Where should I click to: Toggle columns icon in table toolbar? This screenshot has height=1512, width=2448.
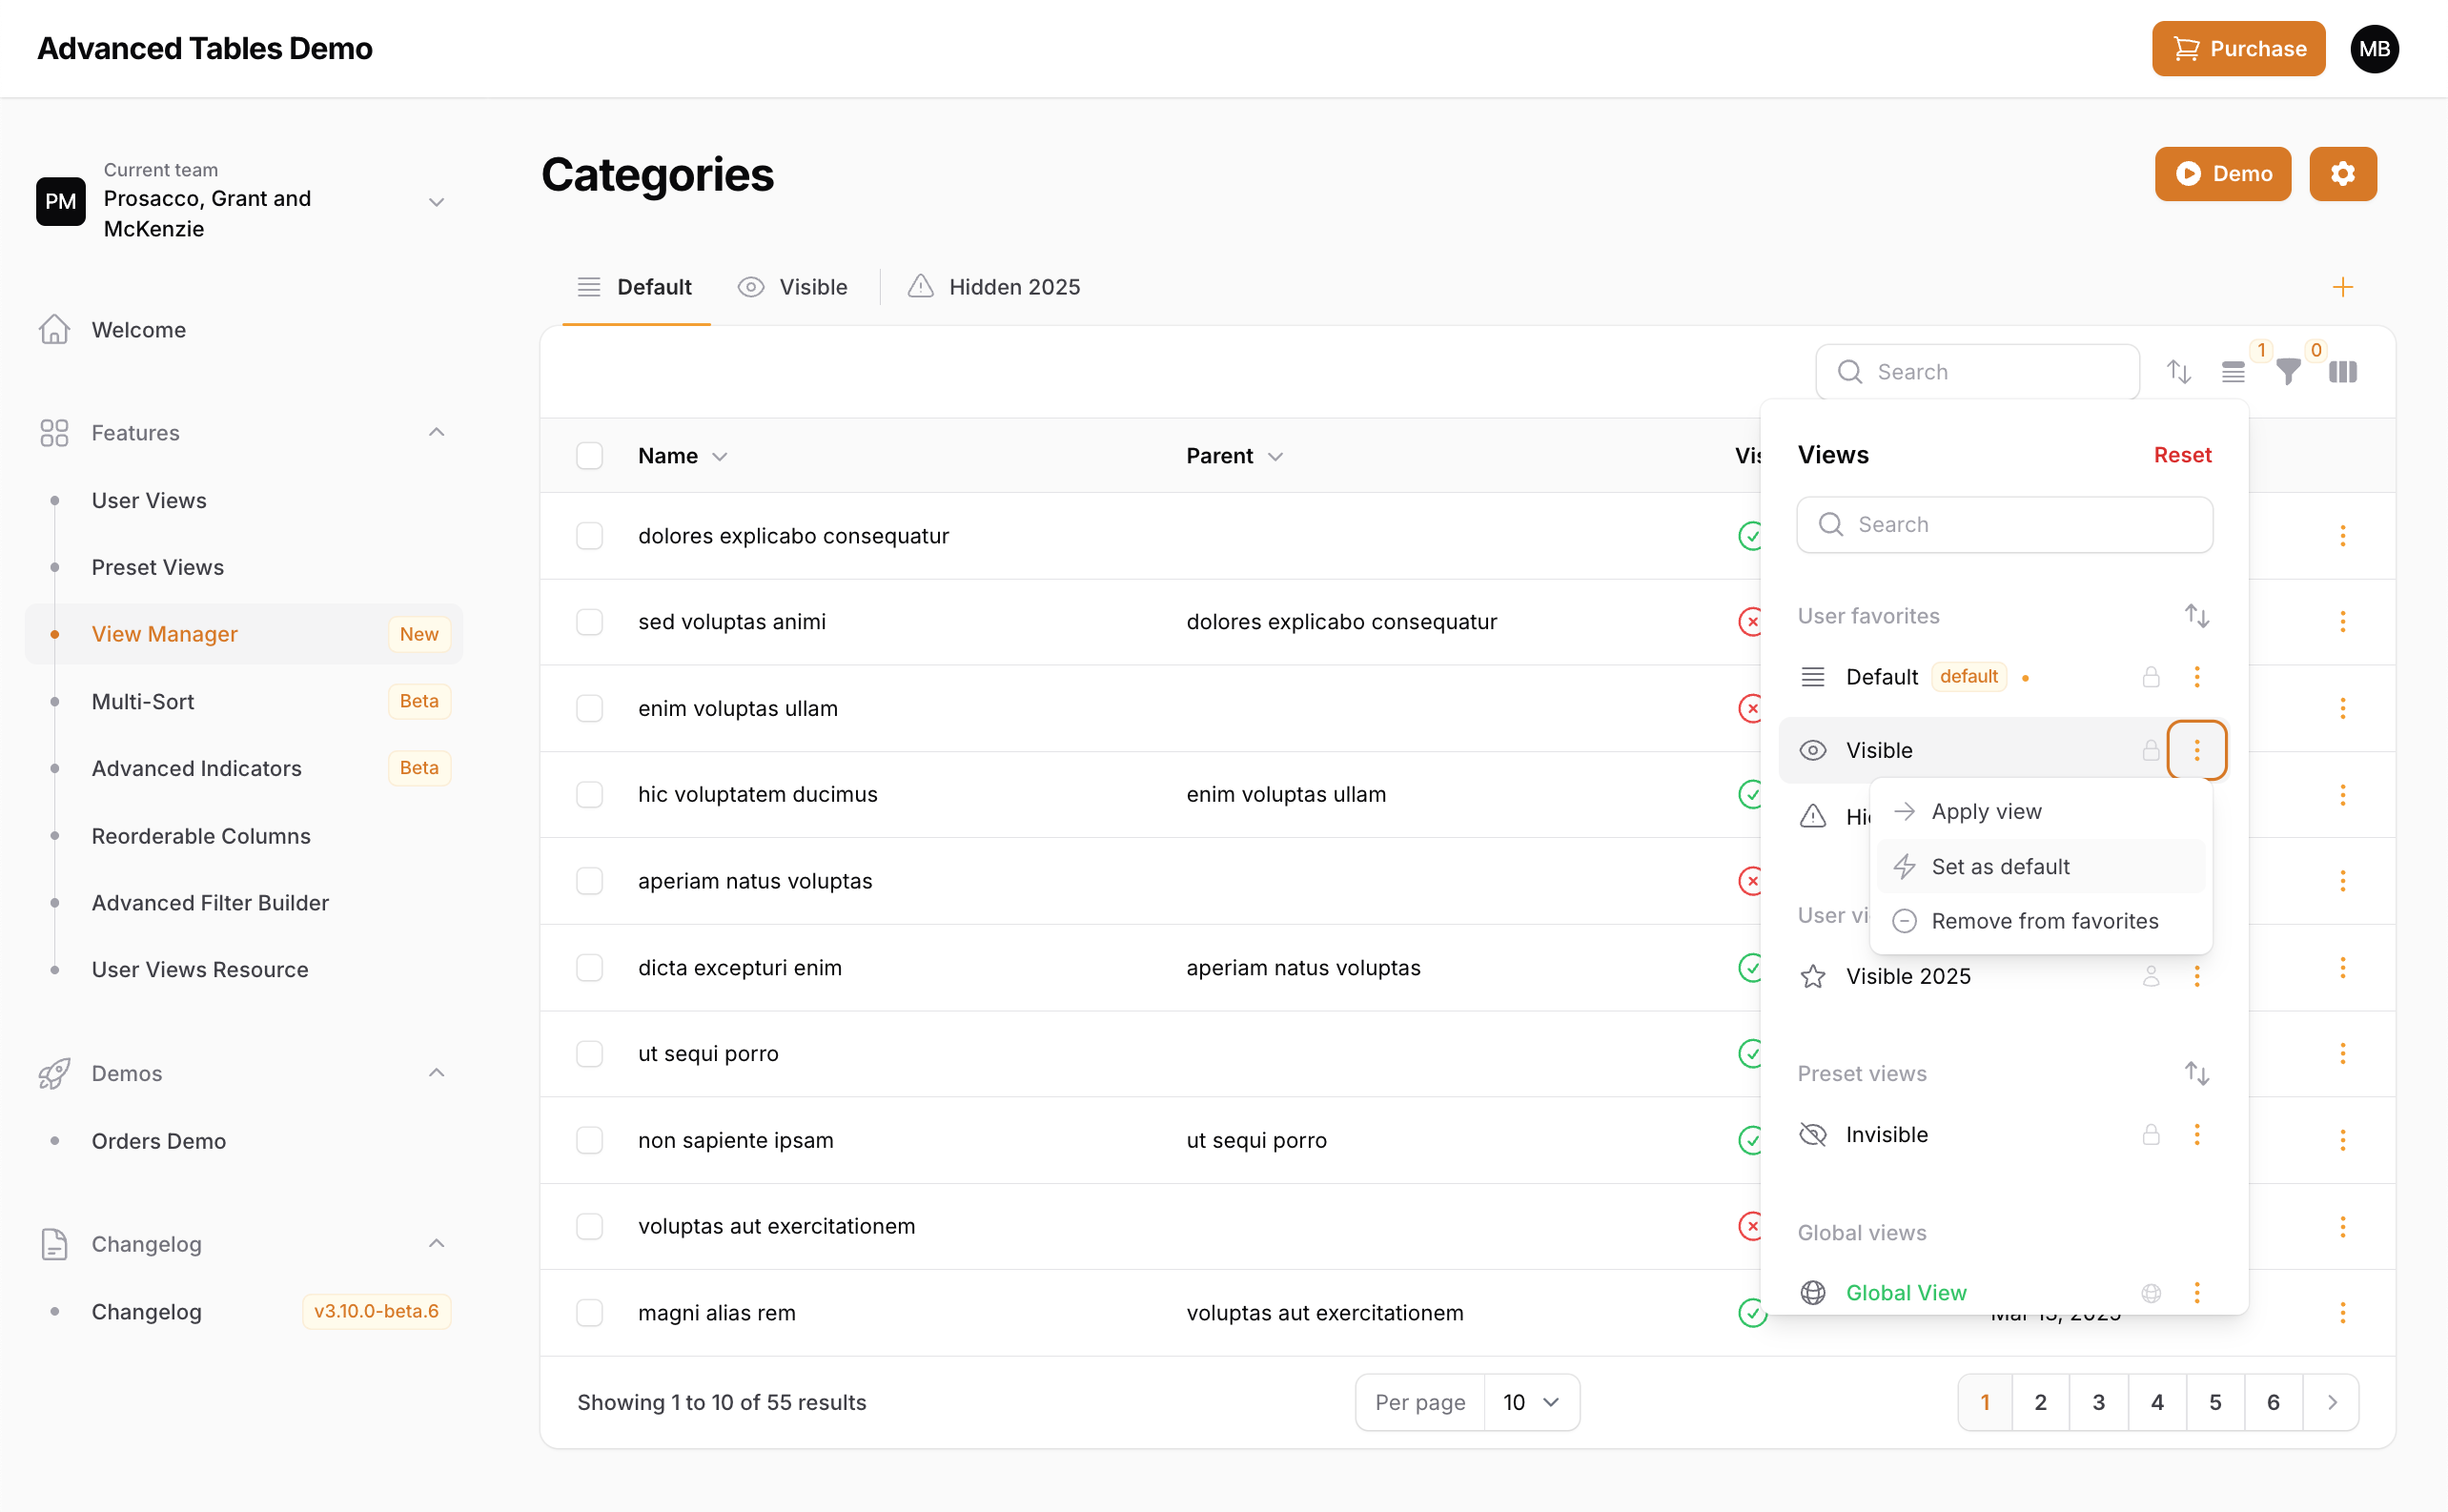click(2342, 372)
